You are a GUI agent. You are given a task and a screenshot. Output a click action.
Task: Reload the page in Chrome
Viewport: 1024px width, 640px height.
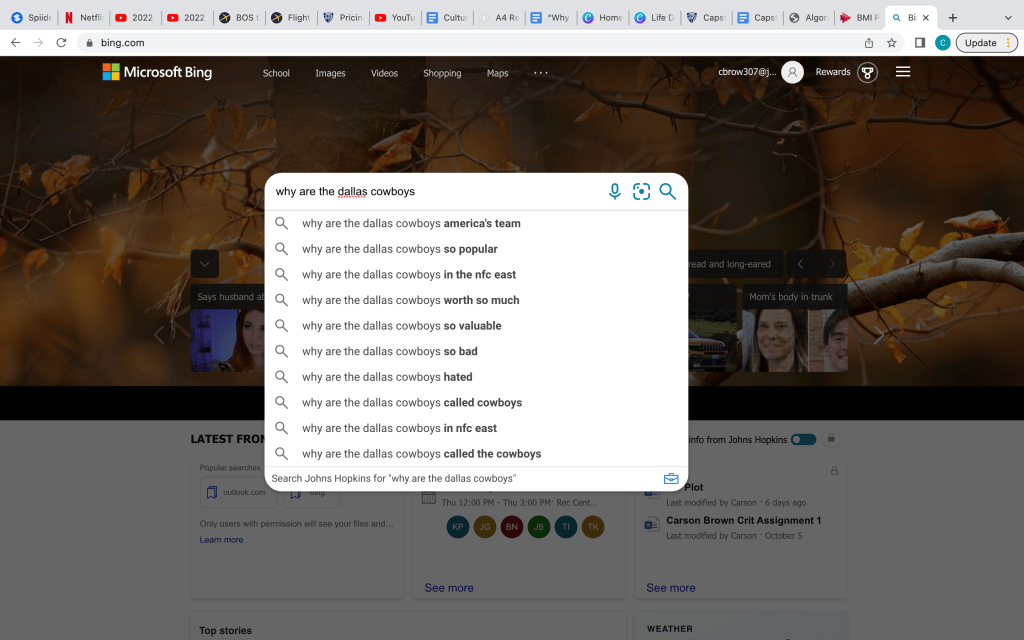point(62,43)
